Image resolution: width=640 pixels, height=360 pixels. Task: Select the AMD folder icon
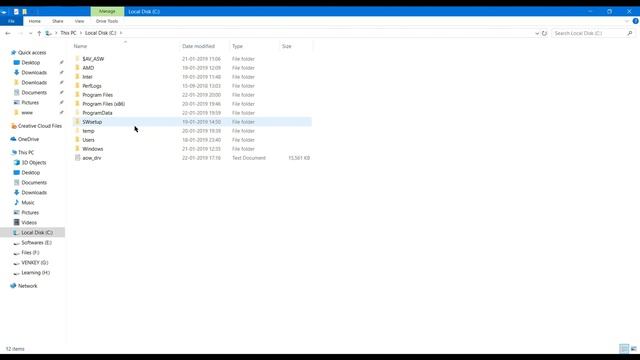[x=77, y=68]
